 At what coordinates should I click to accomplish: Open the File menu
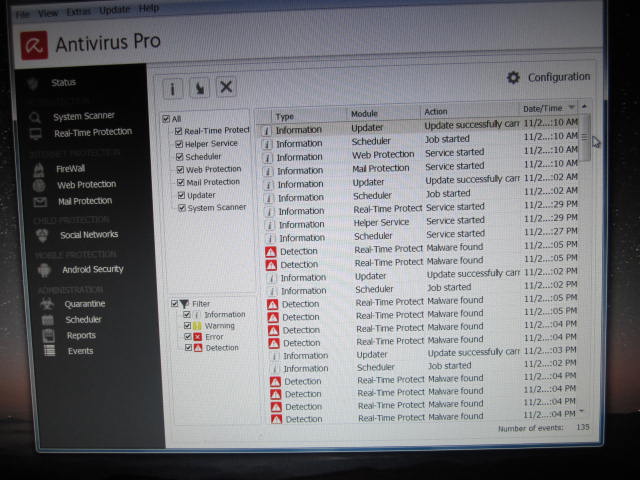click(23, 15)
